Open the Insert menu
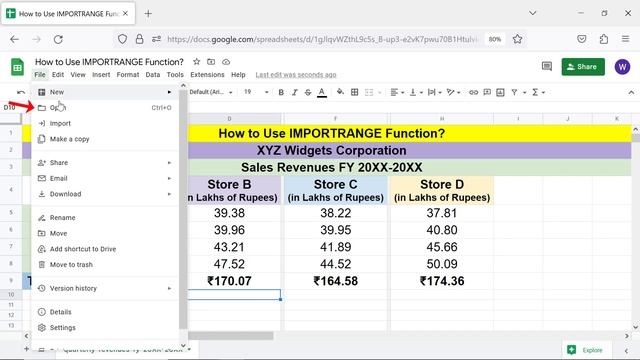Screen dimensions: 640x360 (x=101, y=75)
